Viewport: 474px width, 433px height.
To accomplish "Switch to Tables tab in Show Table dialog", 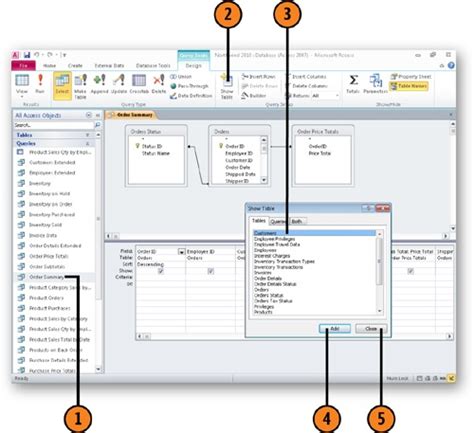I will 258,221.
